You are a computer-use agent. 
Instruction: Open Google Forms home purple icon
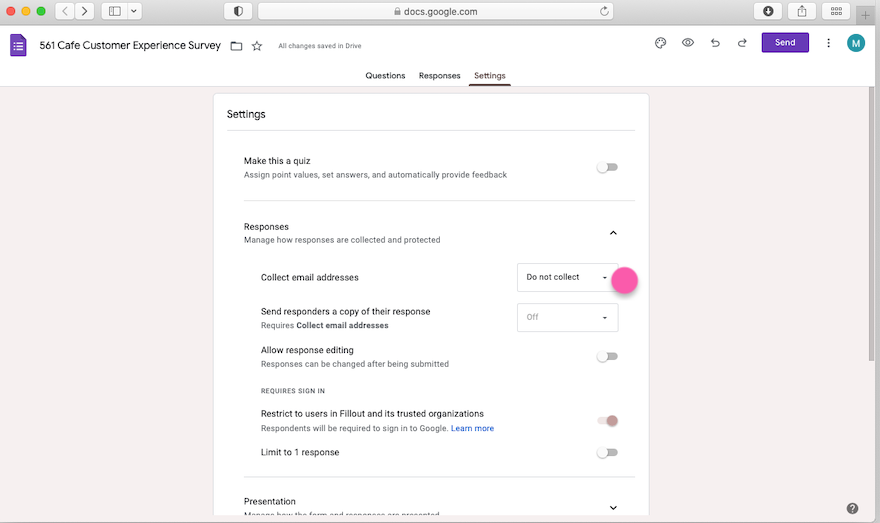click(x=19, y=45)
